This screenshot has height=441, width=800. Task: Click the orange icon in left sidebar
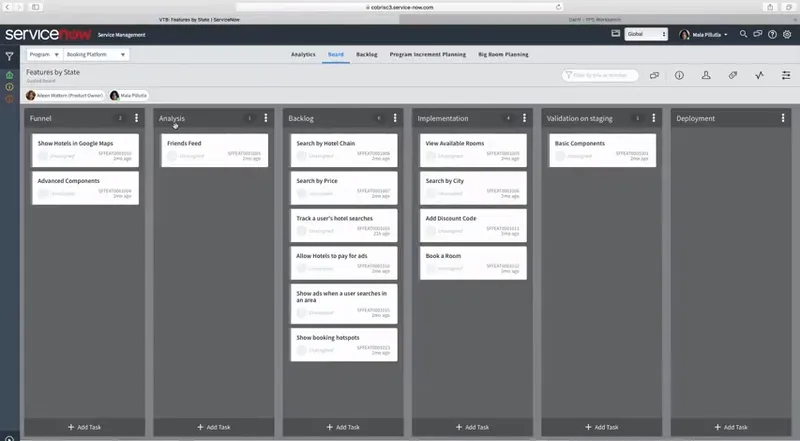[x=9, y=99]
